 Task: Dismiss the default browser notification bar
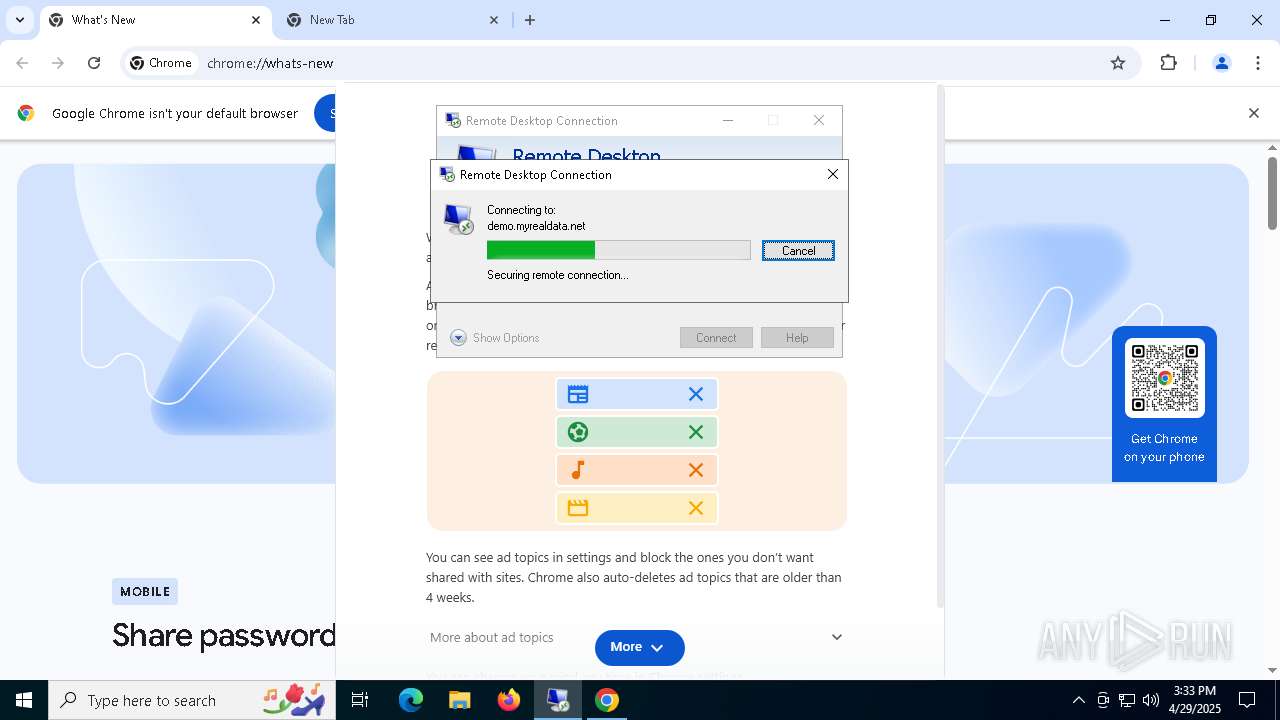click(1253, 113)
